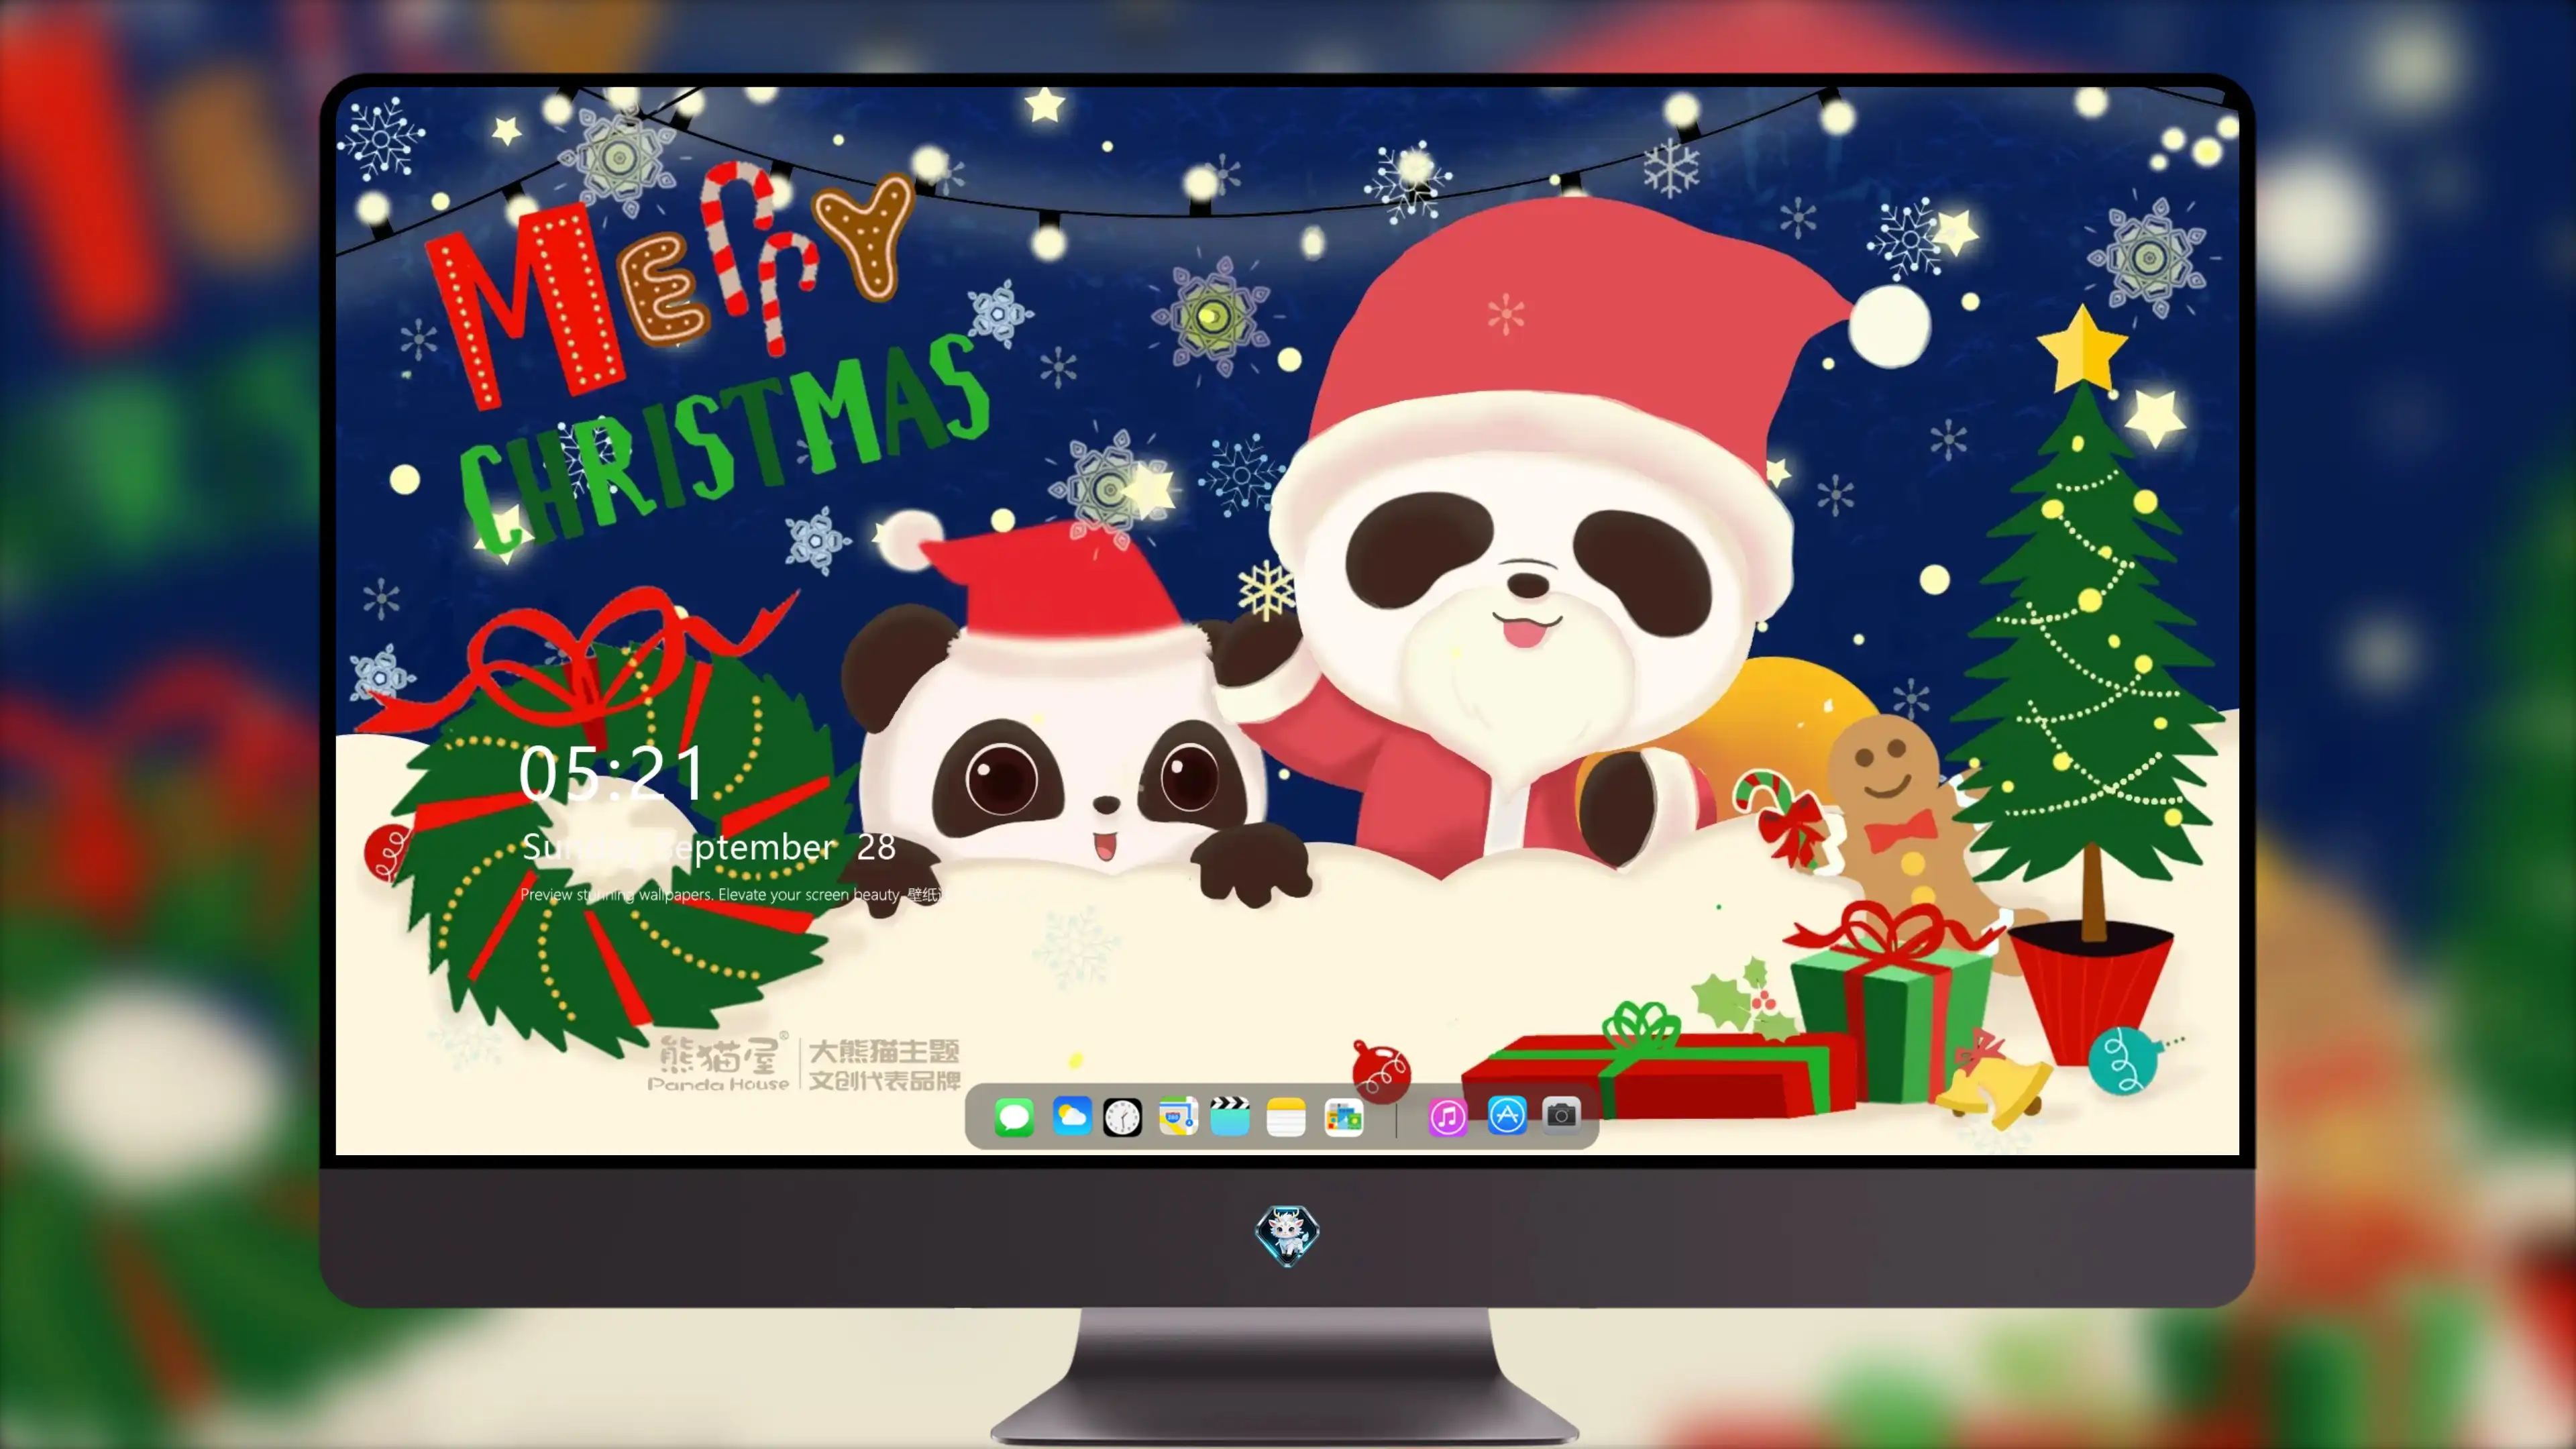Launch the blue App Store icon
The width and height of the screenshot is (2576, 1449).
coord(1507,1116)
